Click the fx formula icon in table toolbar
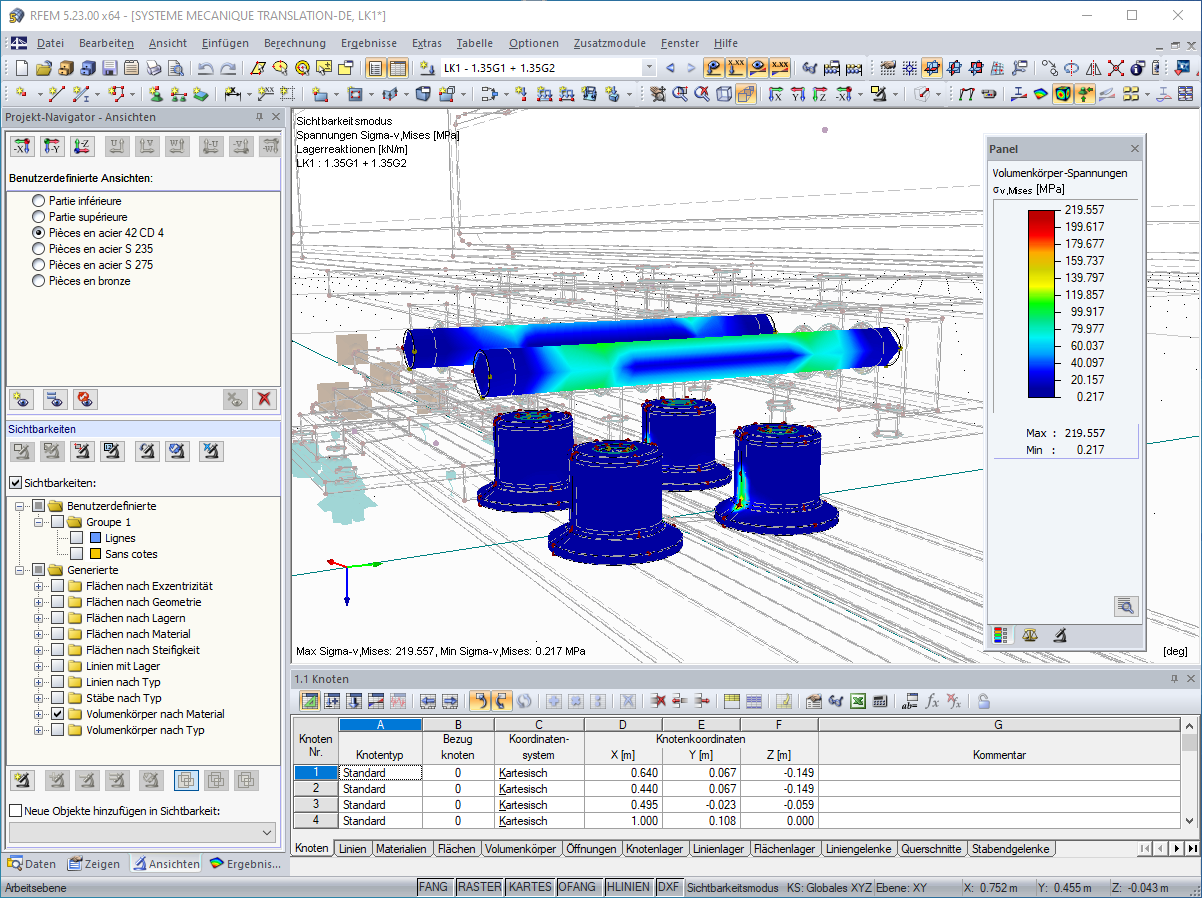This screenshot has height=898, width=1202. [932, 701]
